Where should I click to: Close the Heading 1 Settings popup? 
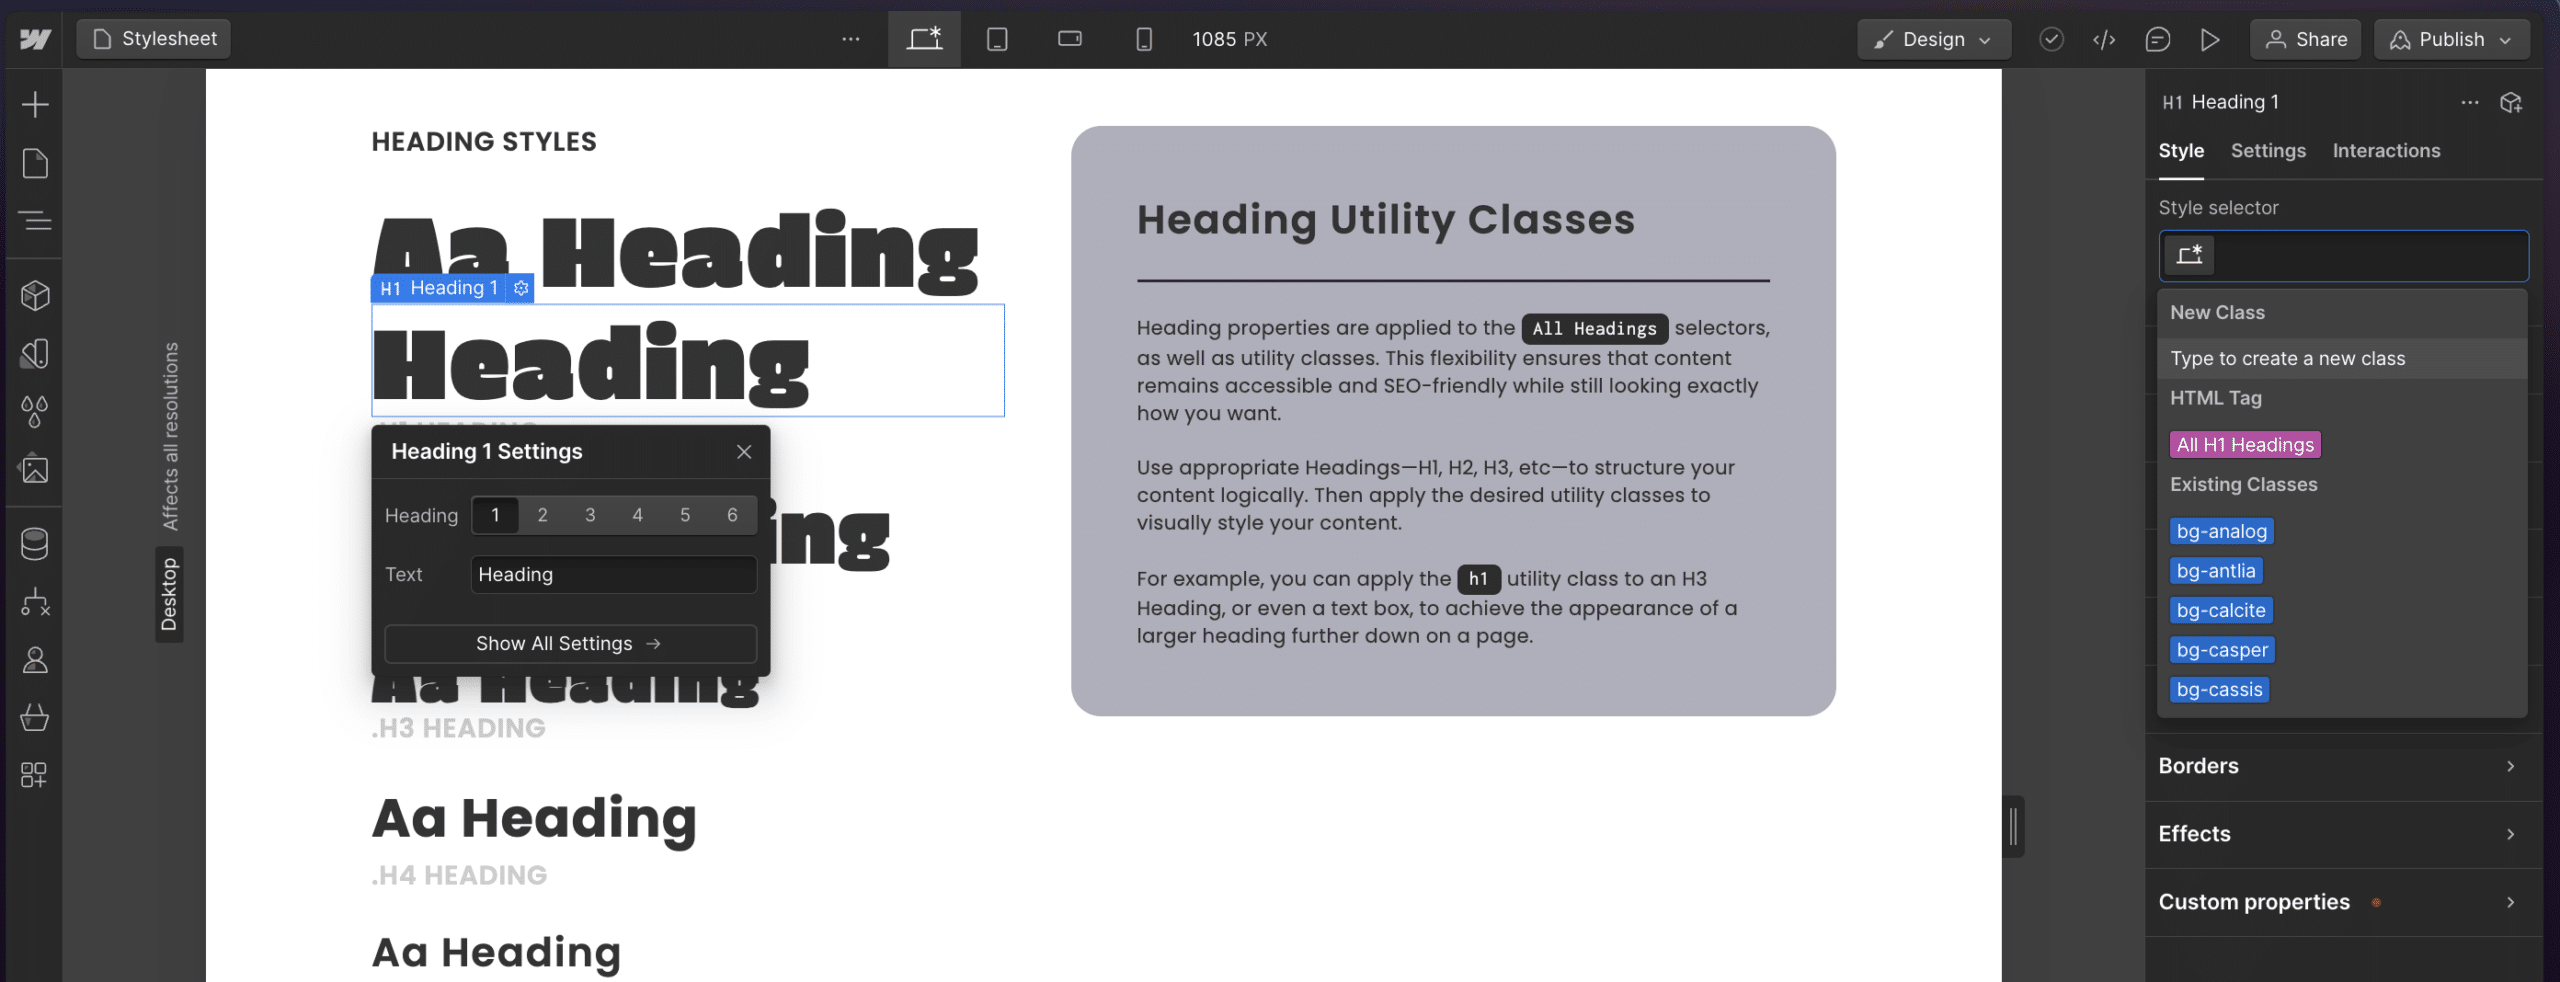coord(744,452)
